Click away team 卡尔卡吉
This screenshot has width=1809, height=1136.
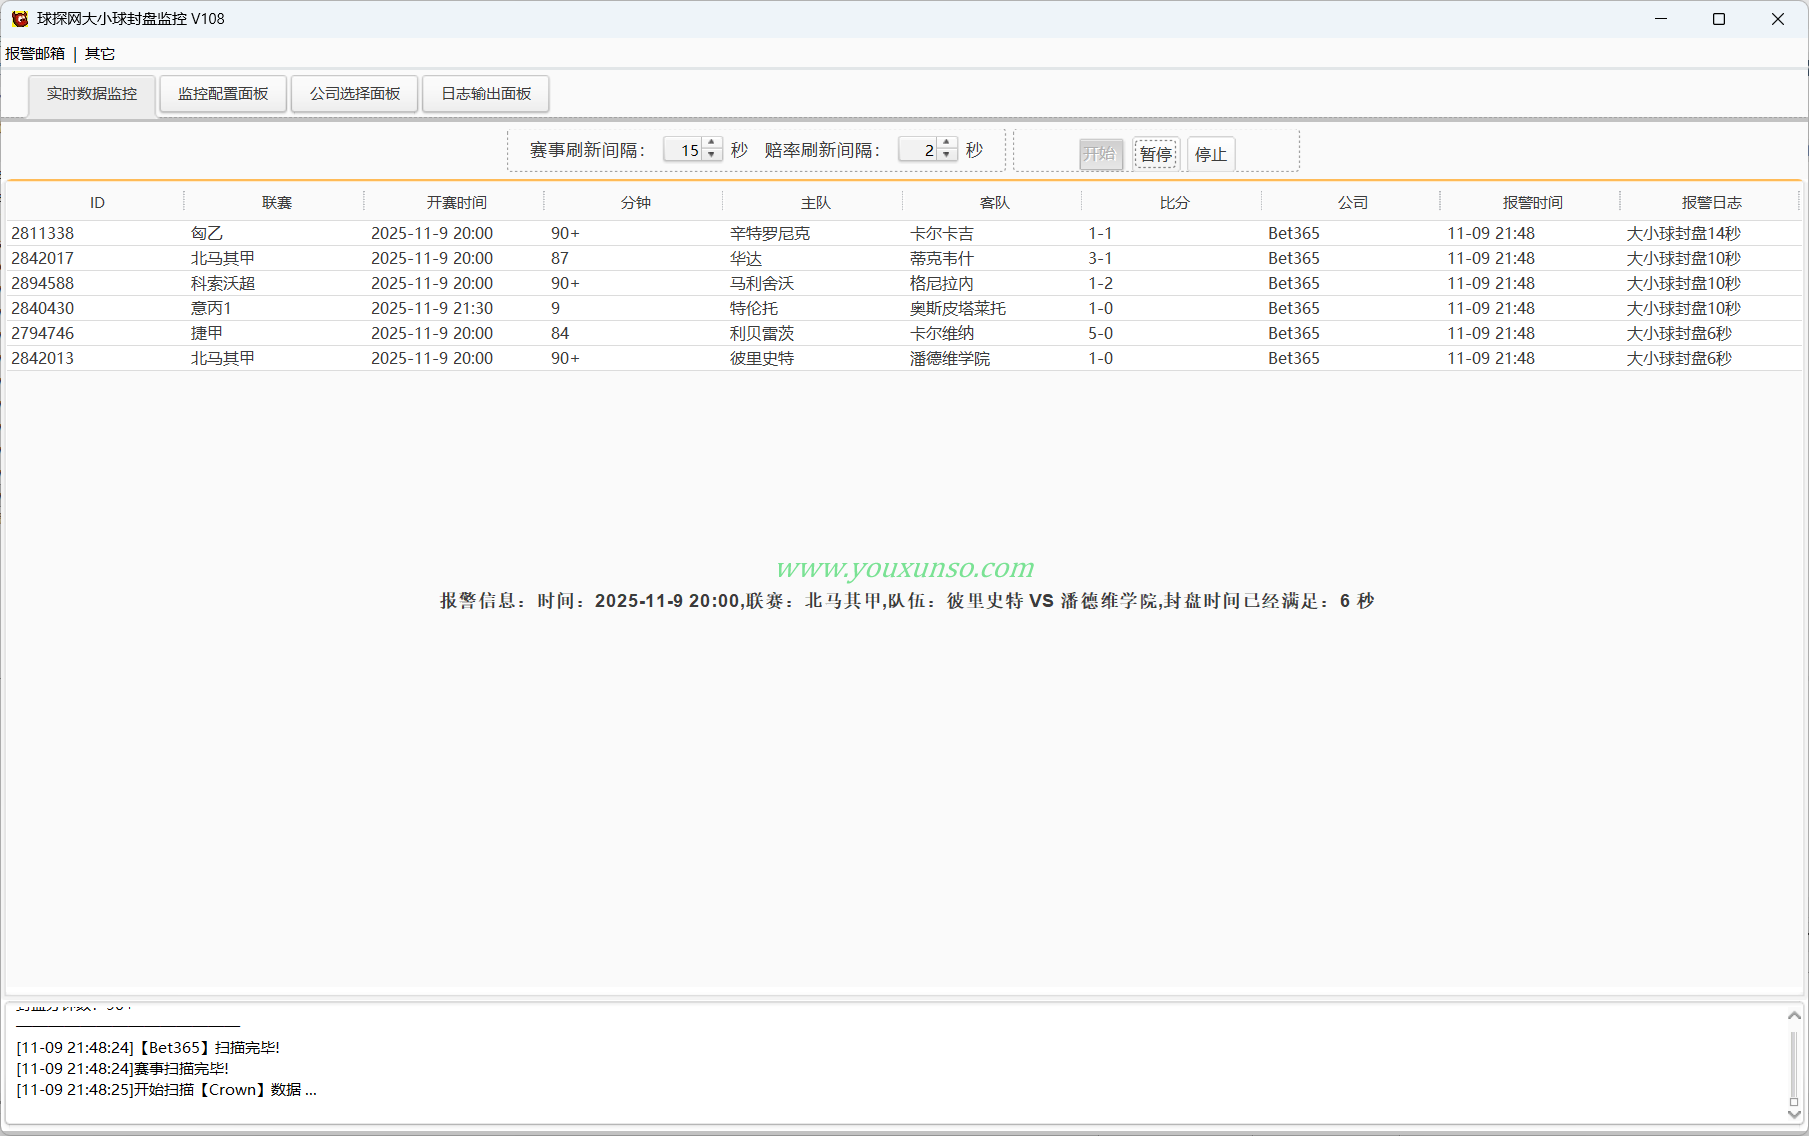point(941,233)
